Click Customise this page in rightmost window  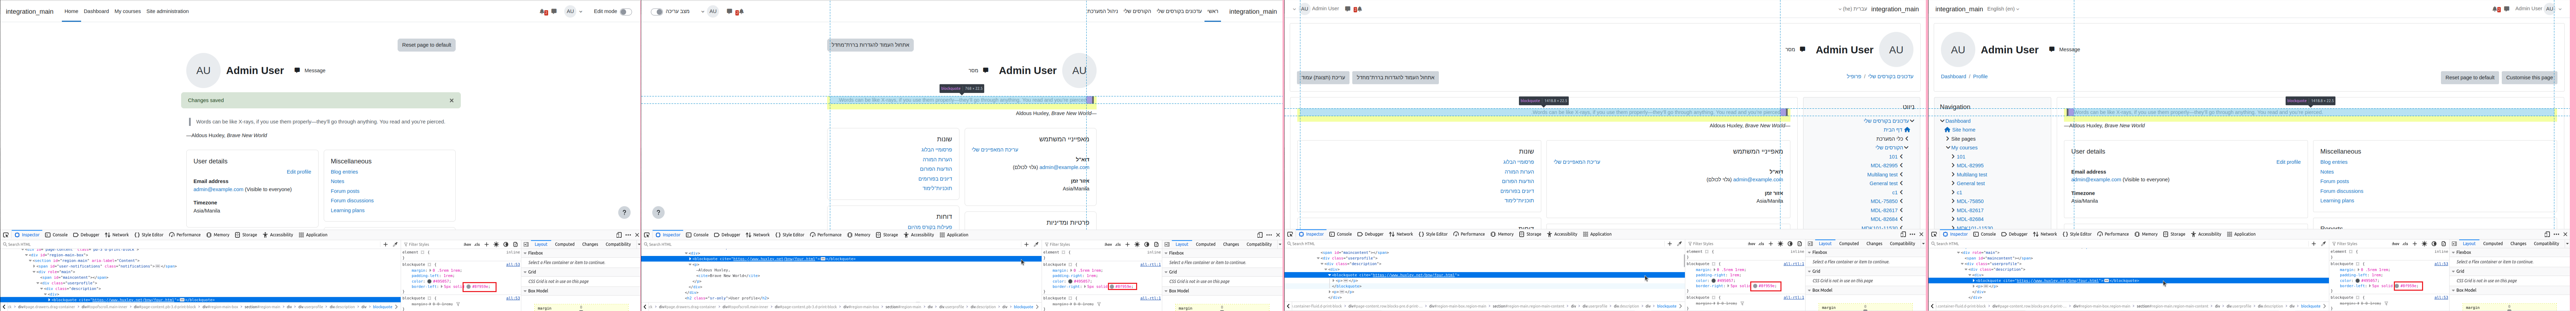point(2529,77)
